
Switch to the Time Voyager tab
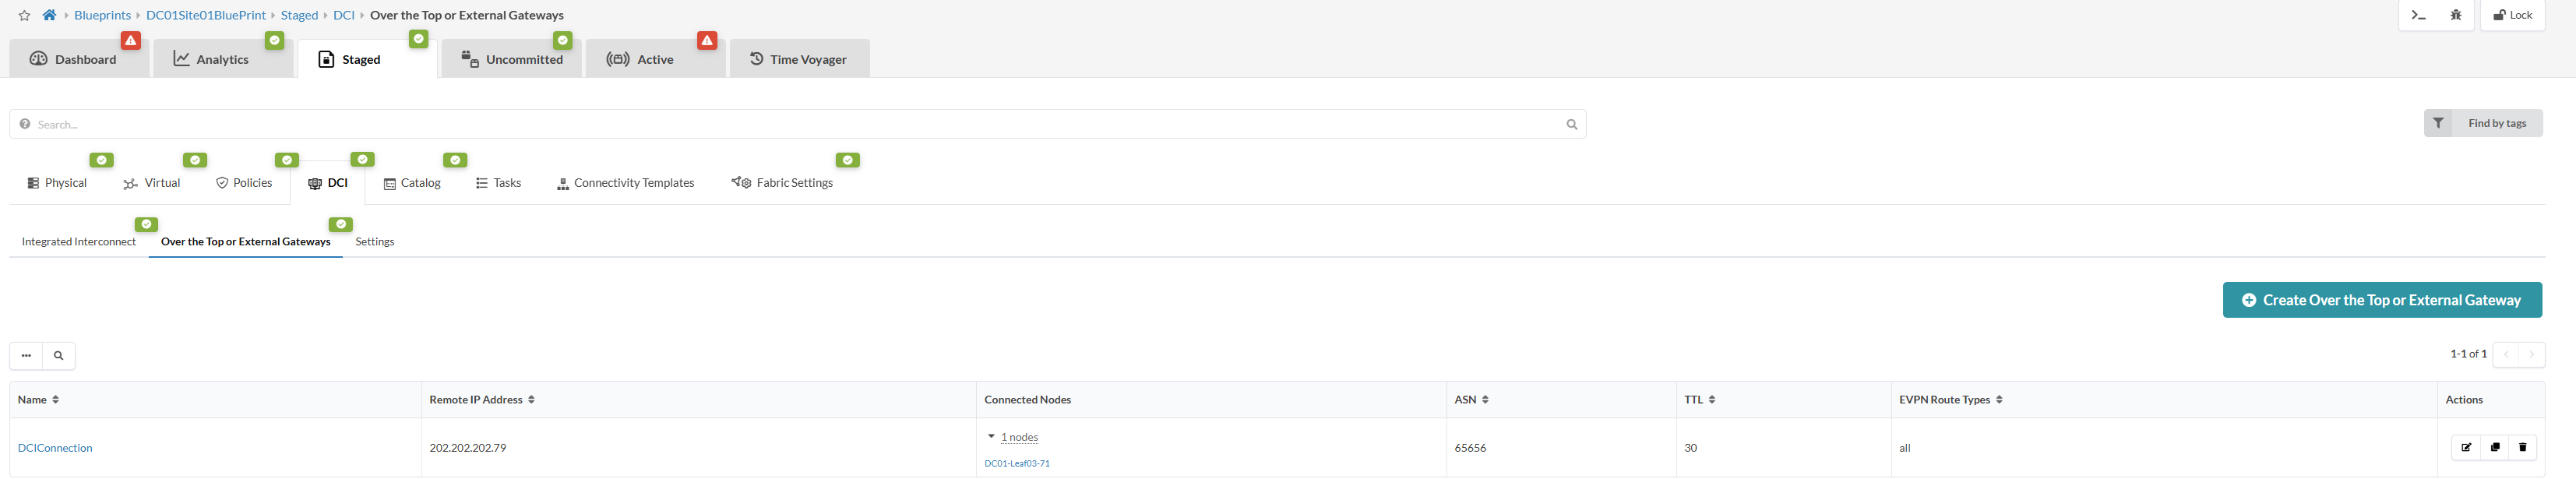point(798,59)
